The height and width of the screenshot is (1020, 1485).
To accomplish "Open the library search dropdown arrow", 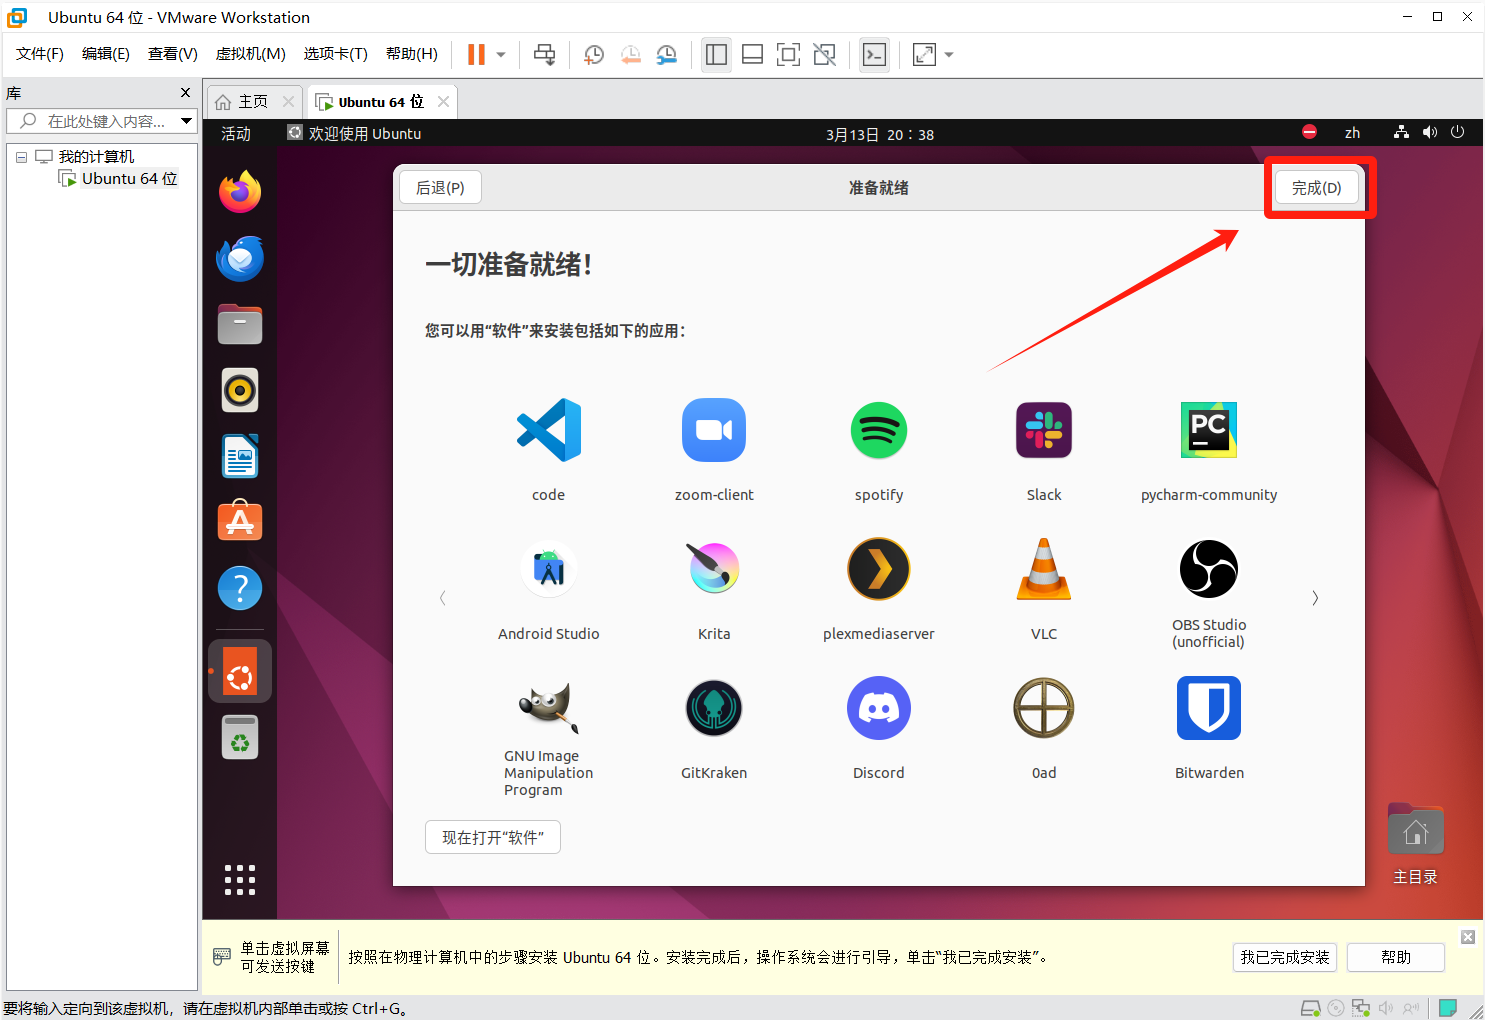I will tap(186, 121).
